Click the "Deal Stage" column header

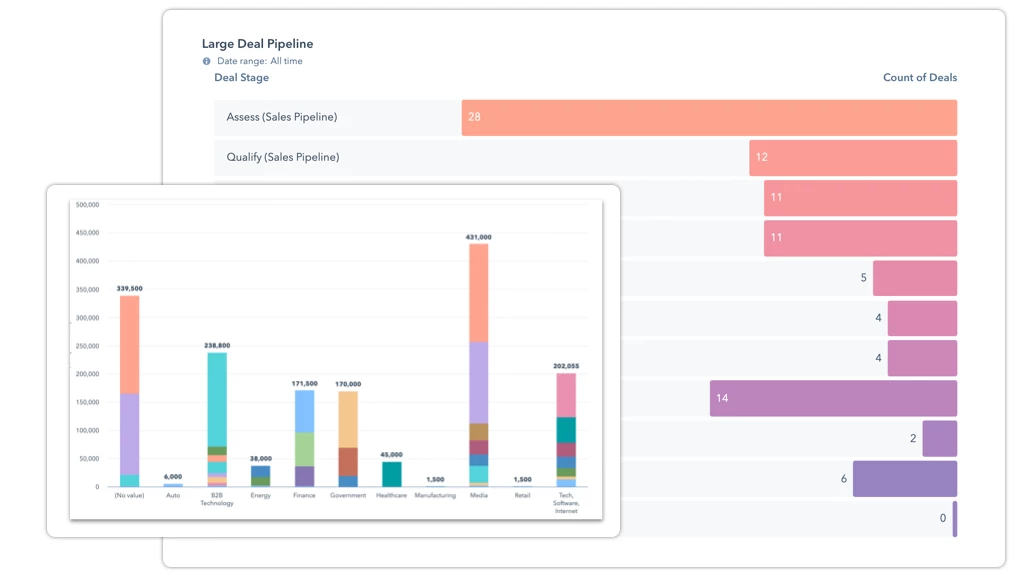click(241, 77)
